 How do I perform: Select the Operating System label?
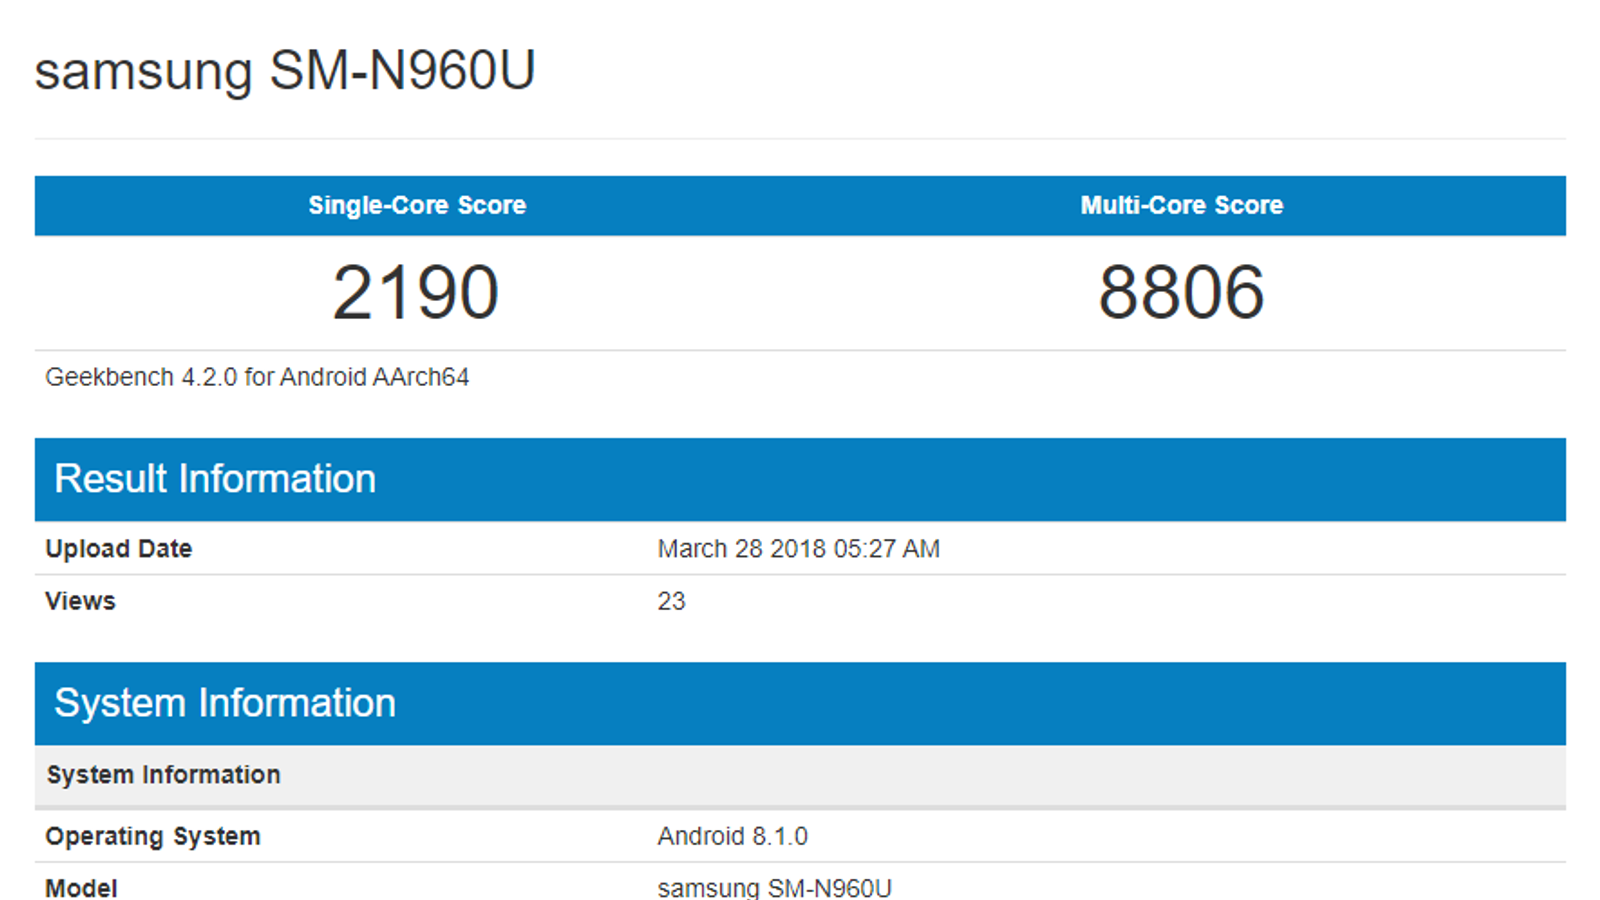click(x=153, y=836)
